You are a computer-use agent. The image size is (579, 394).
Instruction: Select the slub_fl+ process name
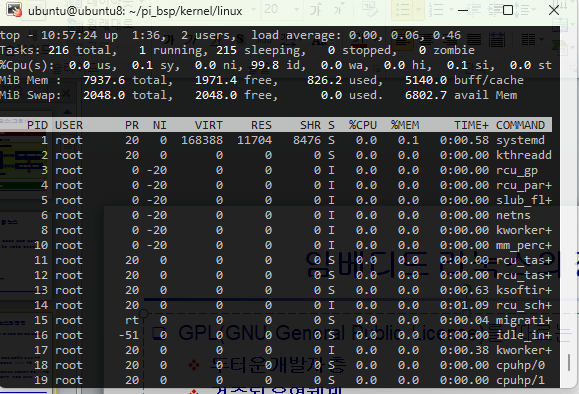click(524, 200)
